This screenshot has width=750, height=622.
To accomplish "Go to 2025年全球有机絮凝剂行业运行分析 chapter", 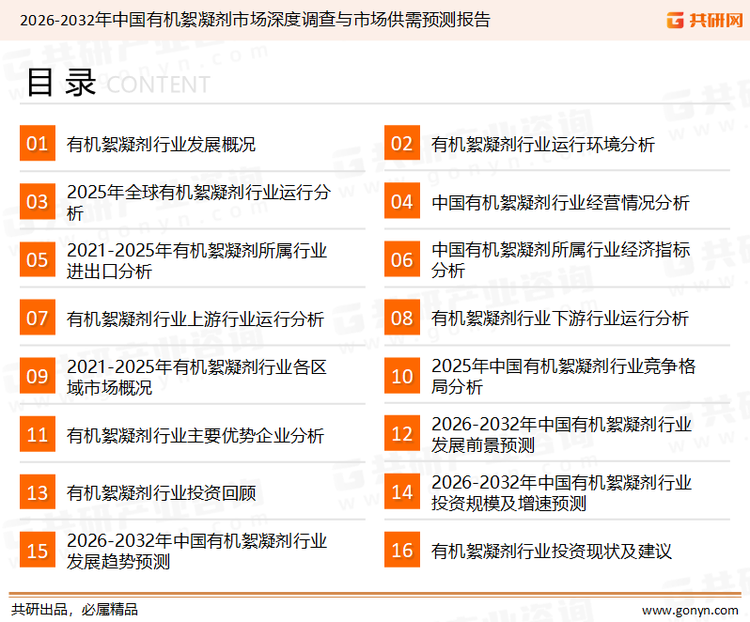I will (197, 202).
